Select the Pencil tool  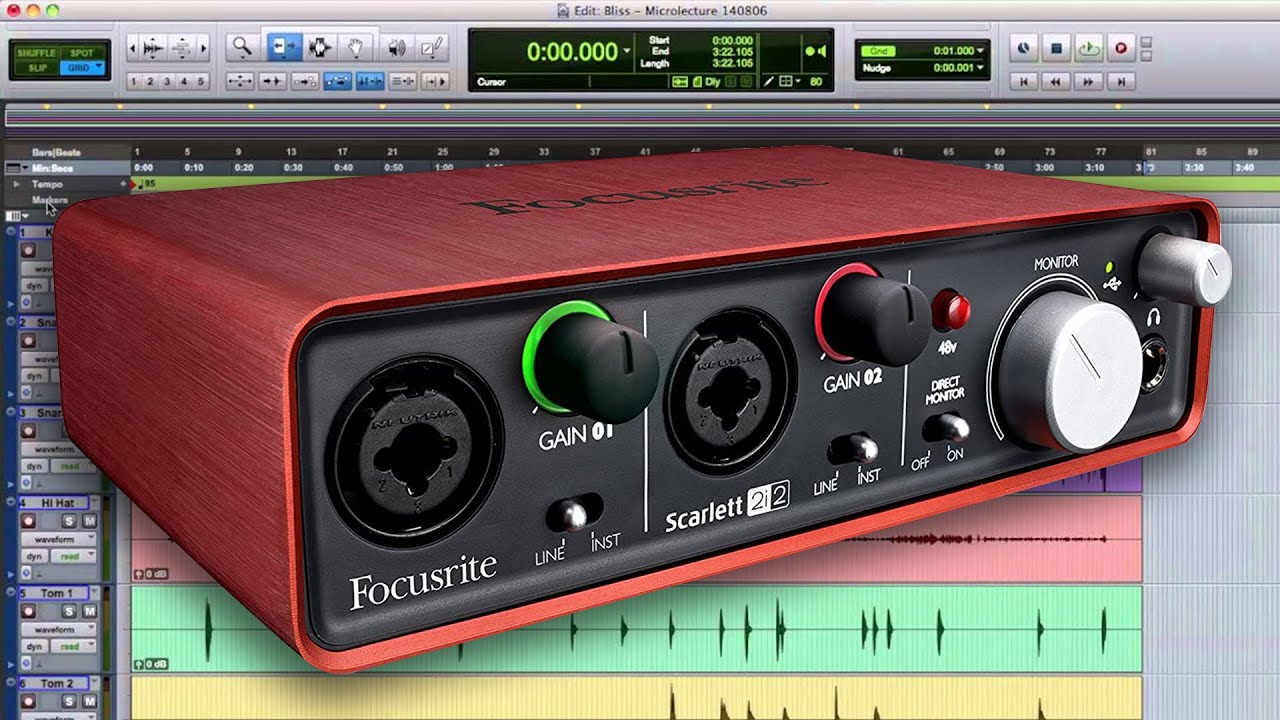433,46
